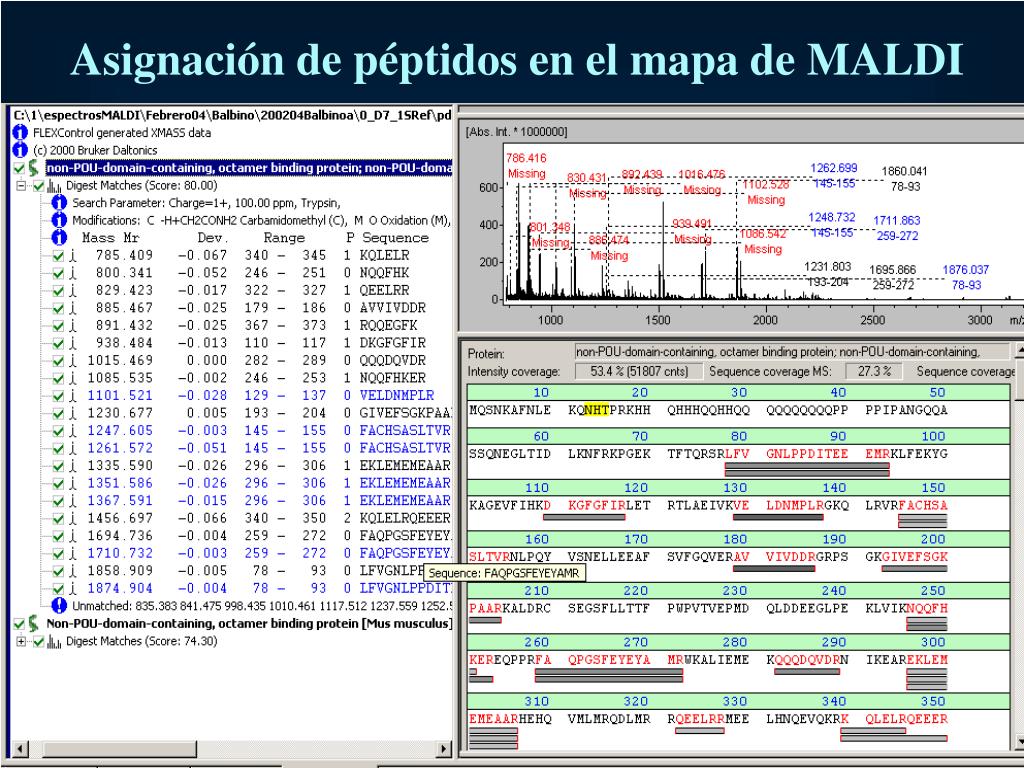Expand the Digest Matches (Score: 74.30) node

[x=22, y=641]
